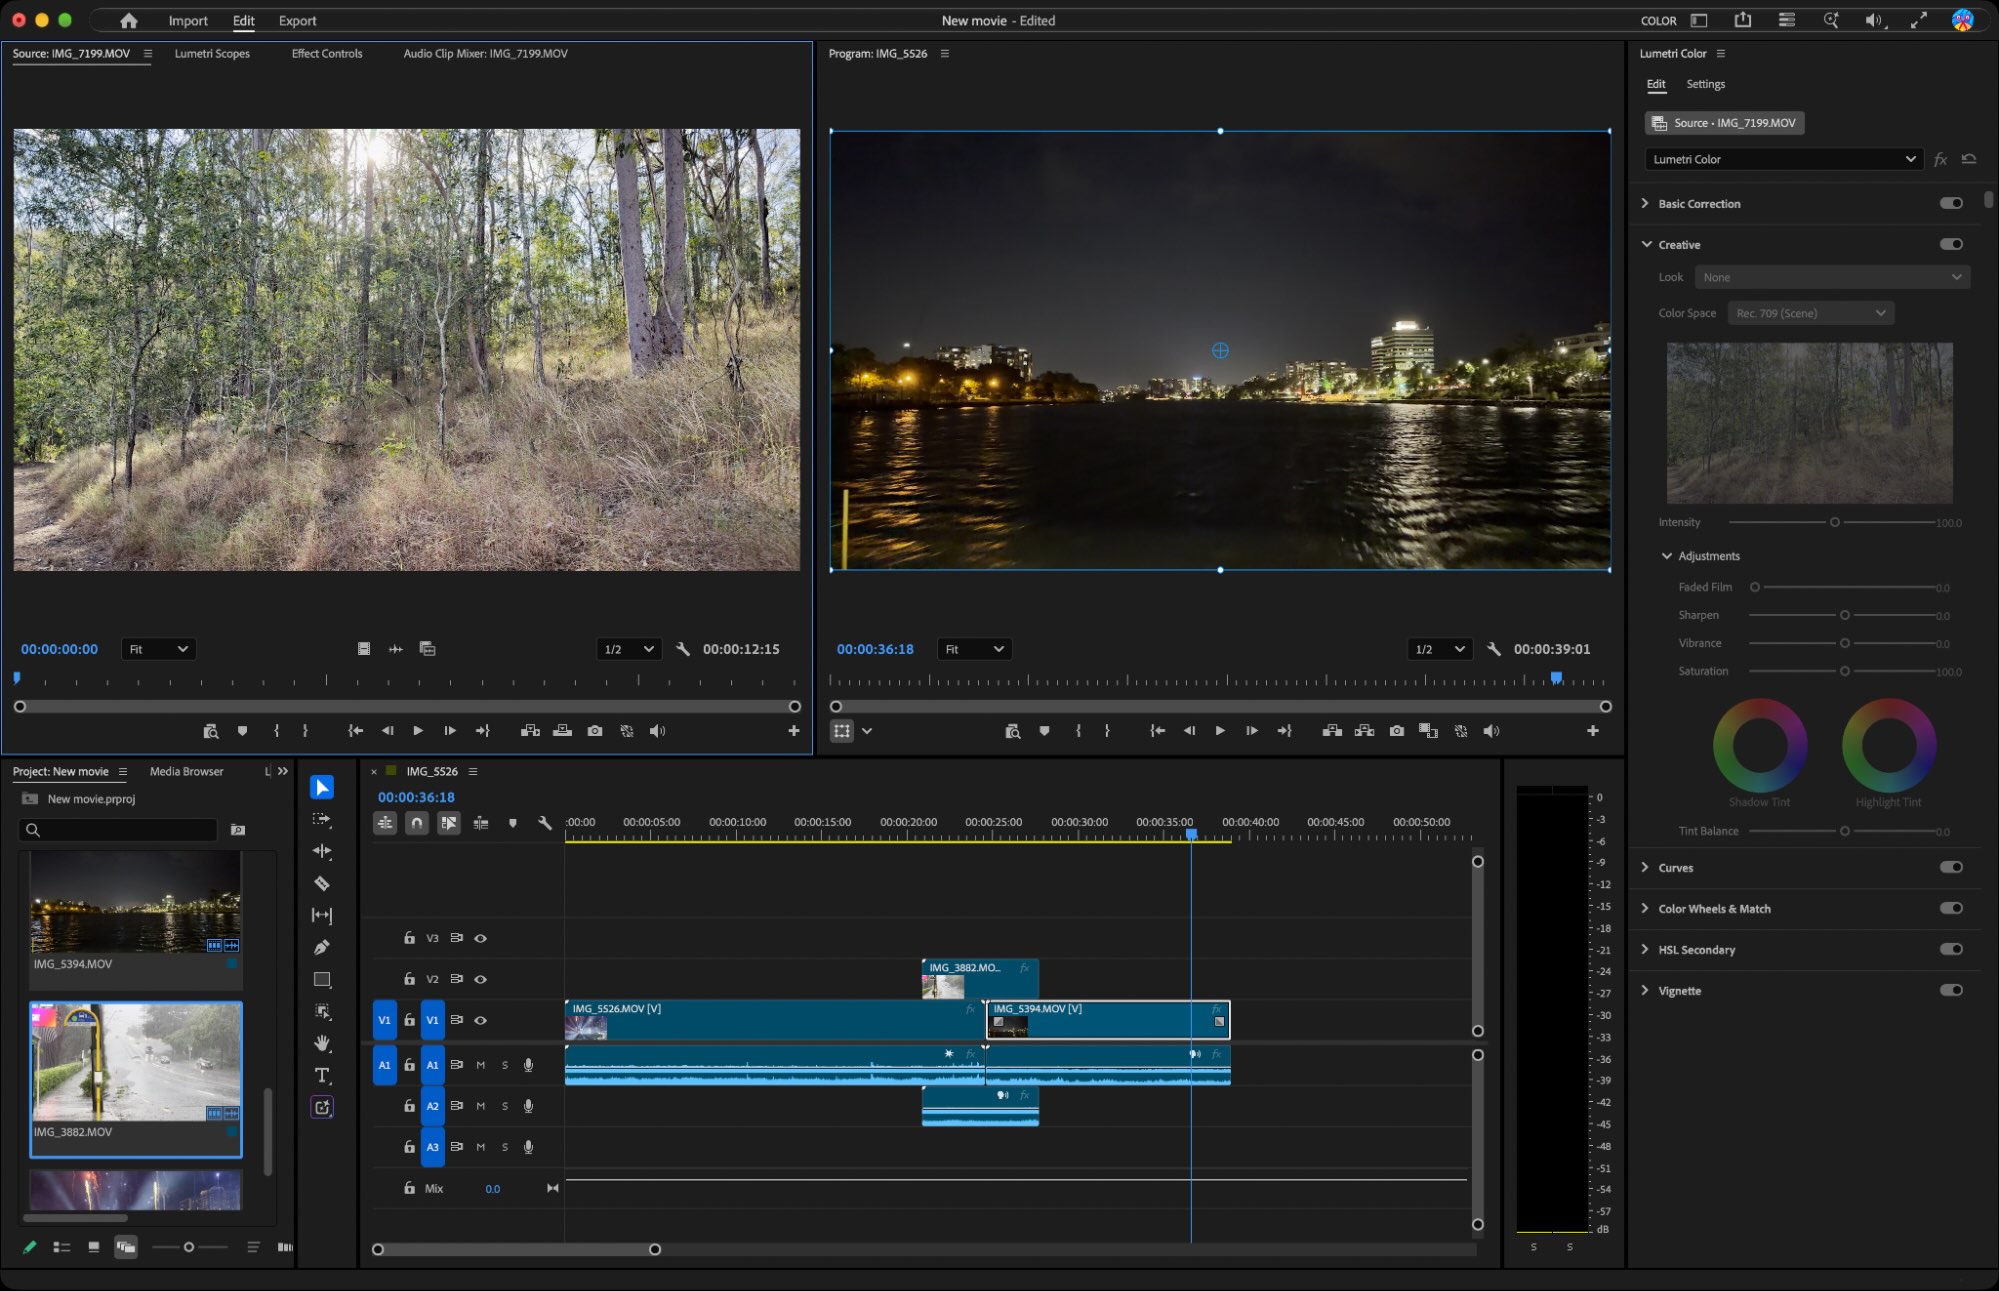Select the Ripple Edit tool

click(x=322, y=851)
